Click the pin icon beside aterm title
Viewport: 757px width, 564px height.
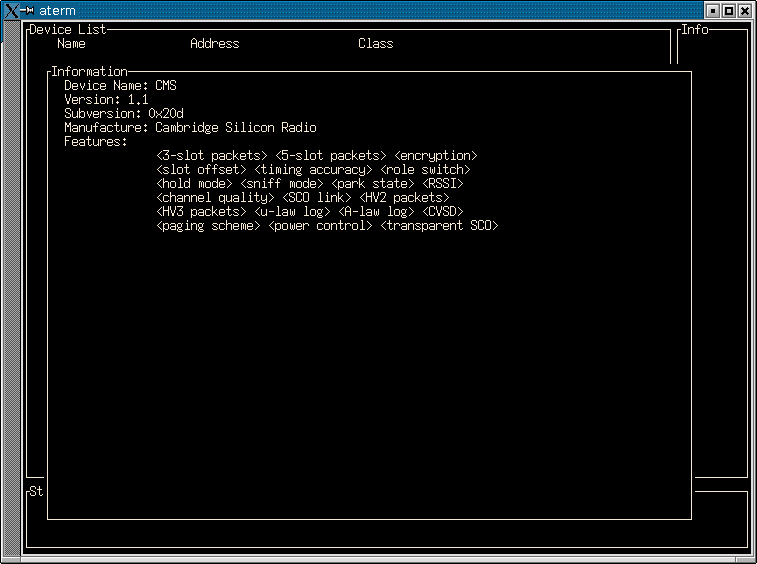[27, 11]
